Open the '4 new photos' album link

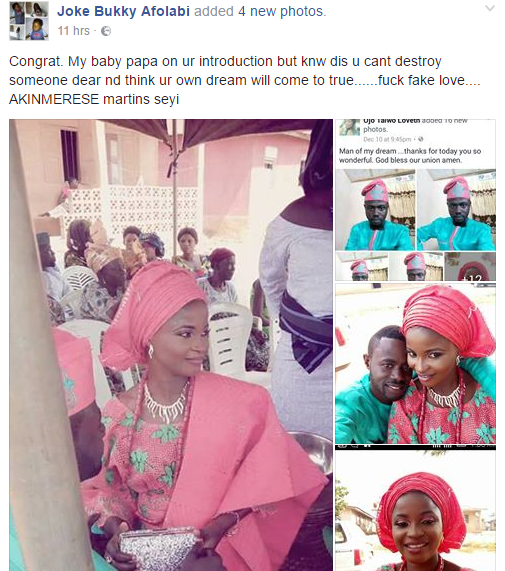click(x=281, y=11)
